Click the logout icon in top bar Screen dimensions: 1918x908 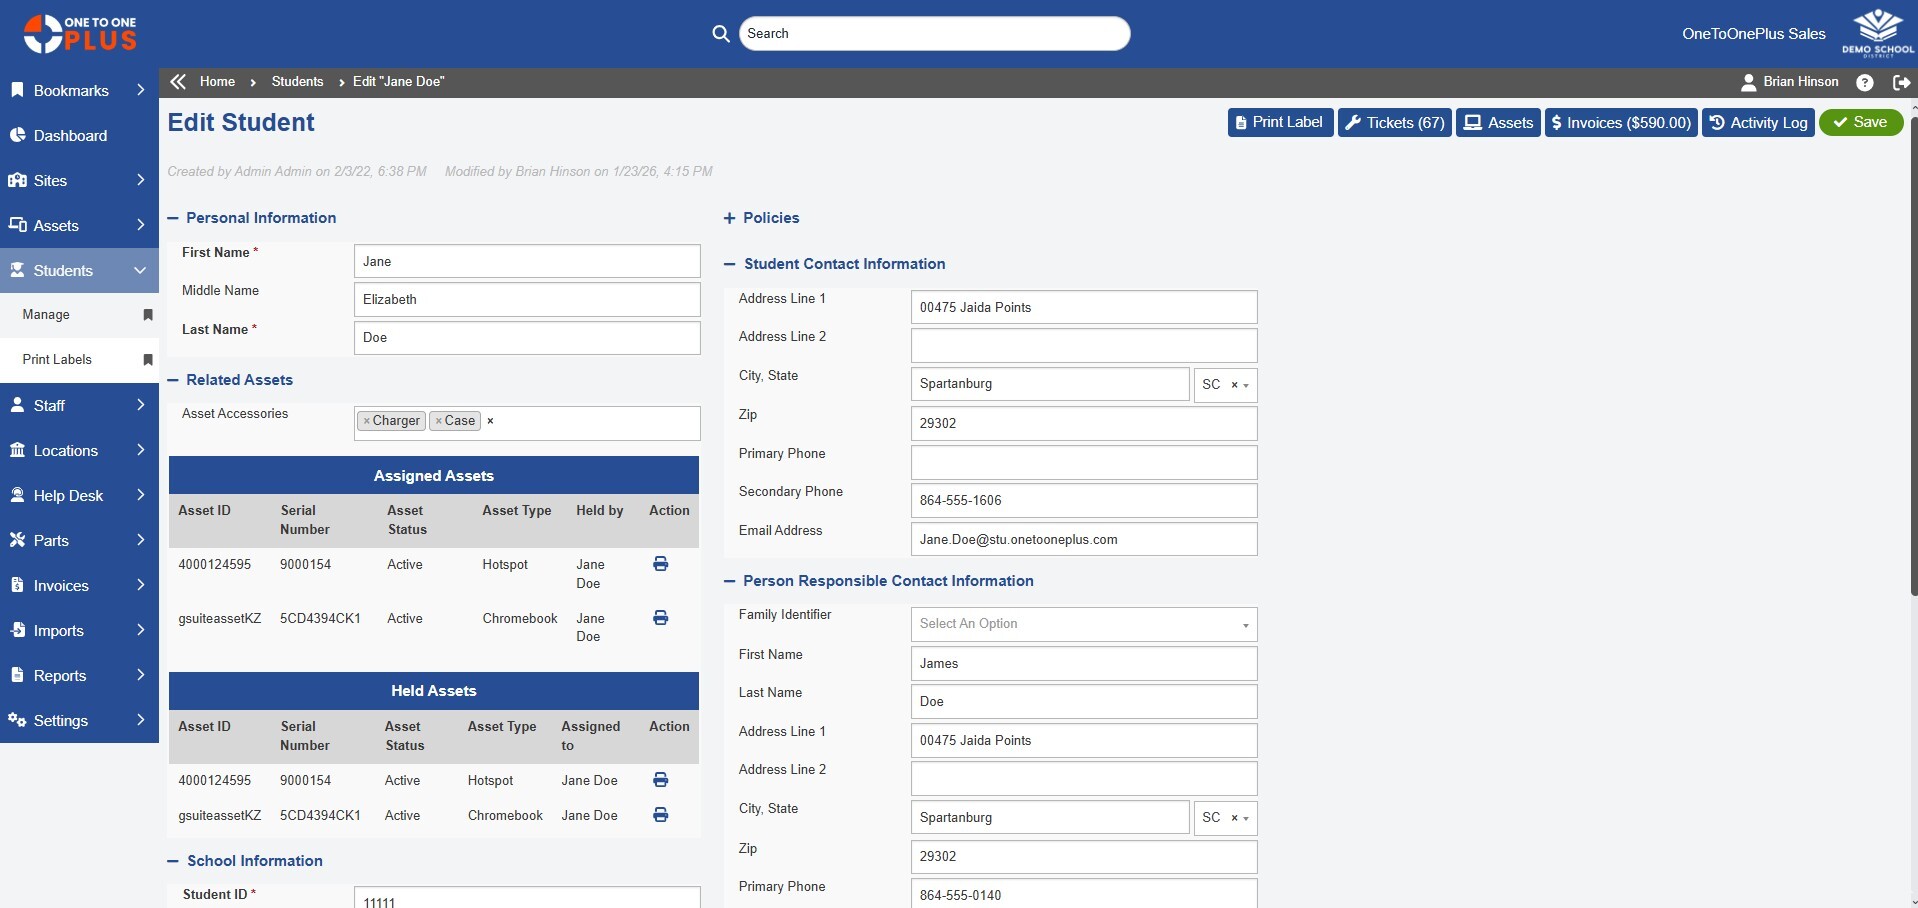pyautogui.click(x=1901, y=83)
